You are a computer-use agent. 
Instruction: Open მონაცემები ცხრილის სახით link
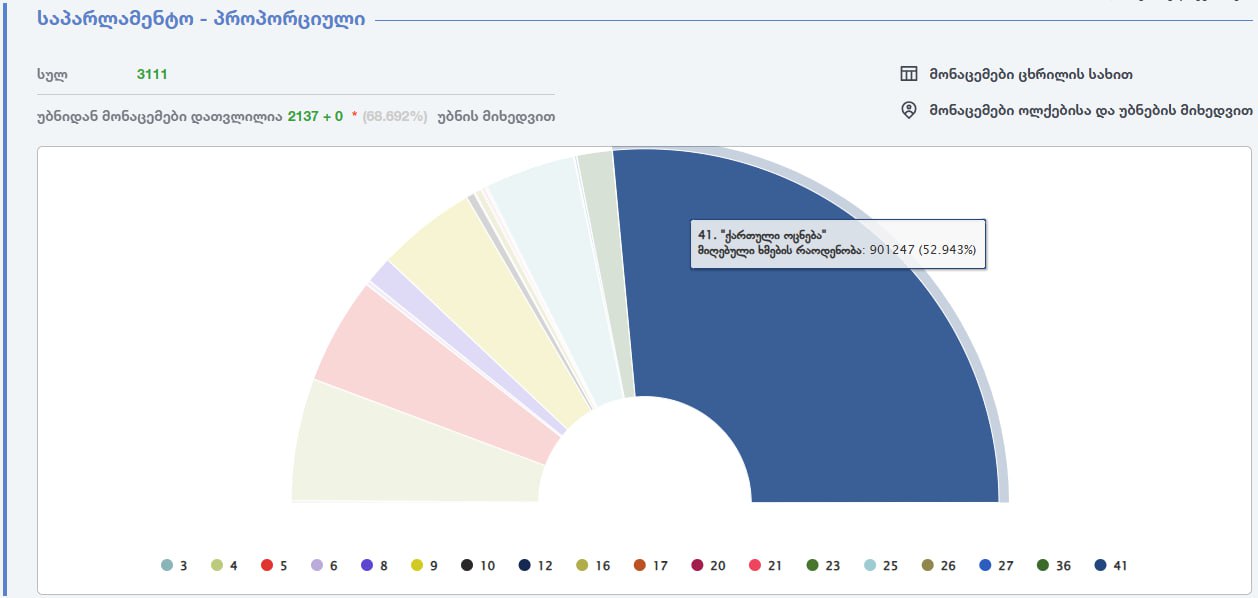1031,74
